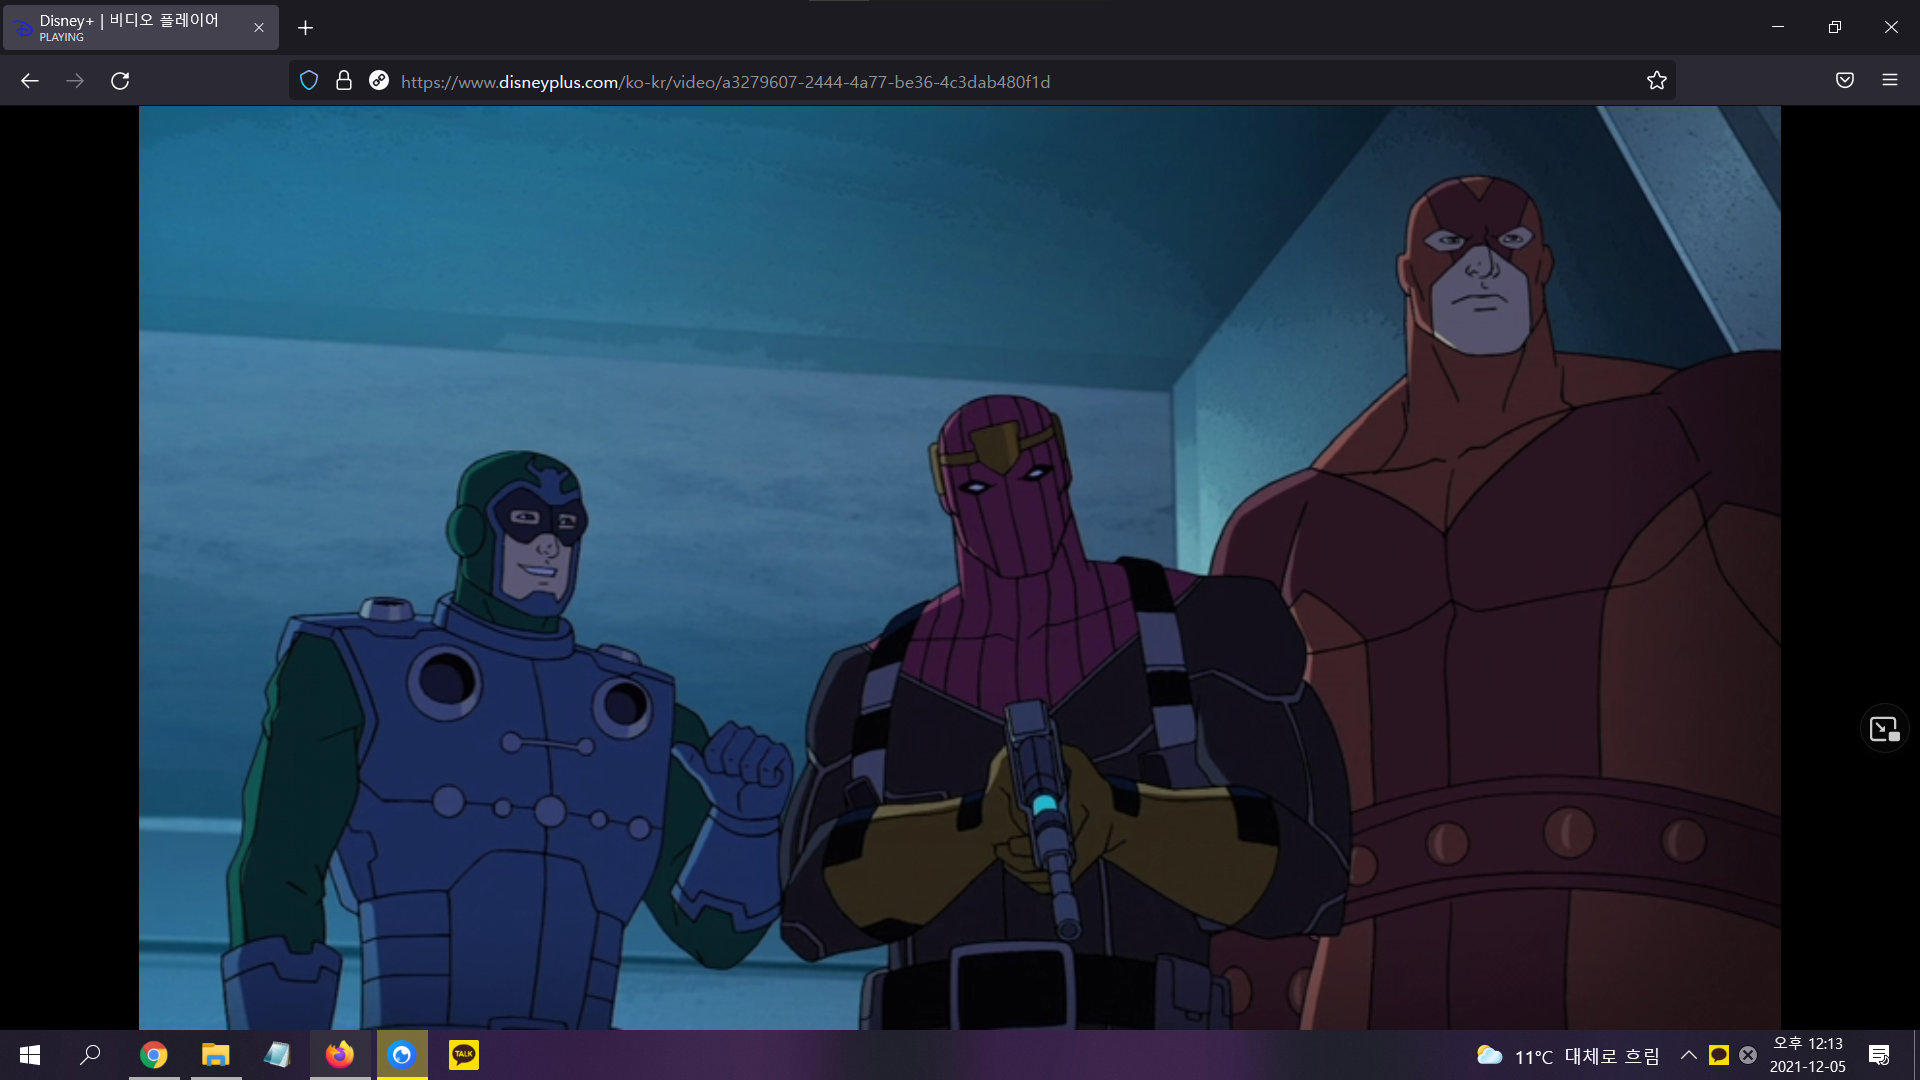The image size is (1920, 1080).
Task: Open the weather widget showing 11°C
Action: tap(1568, 1056)
